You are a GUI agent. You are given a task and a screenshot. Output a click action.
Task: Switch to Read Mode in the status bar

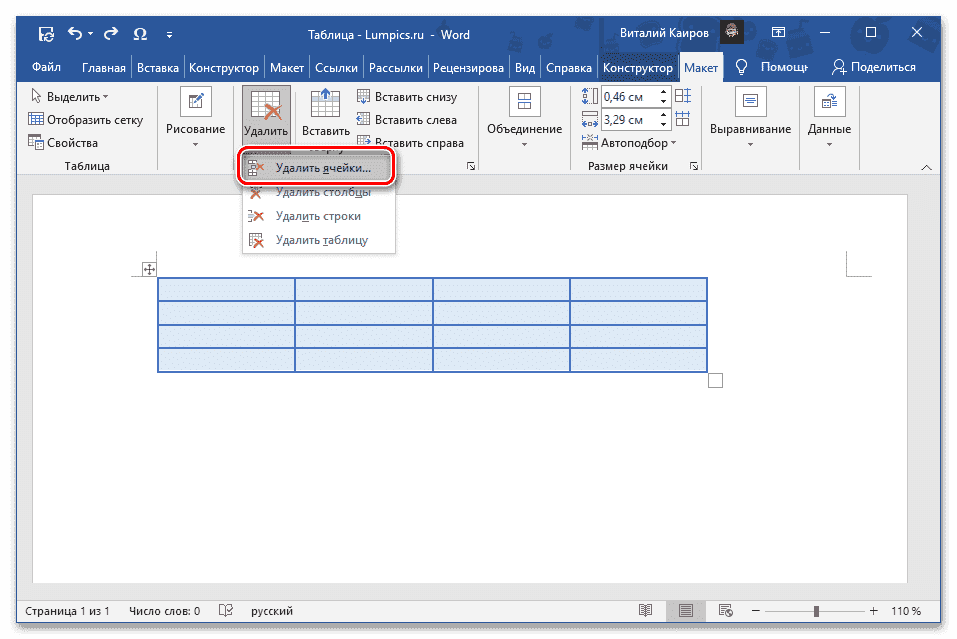(645, 610)
